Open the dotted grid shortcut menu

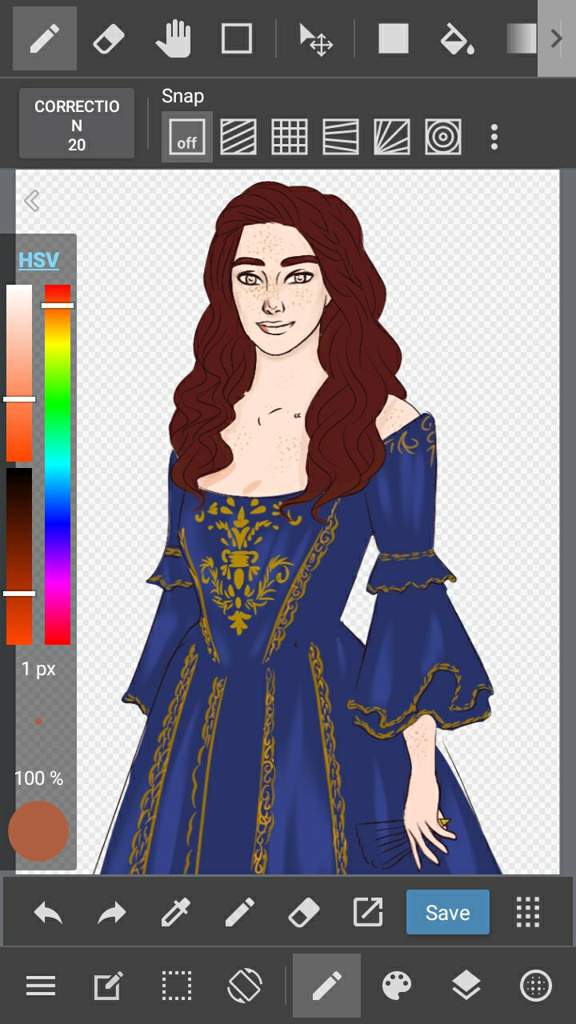(x=528, y=912)
